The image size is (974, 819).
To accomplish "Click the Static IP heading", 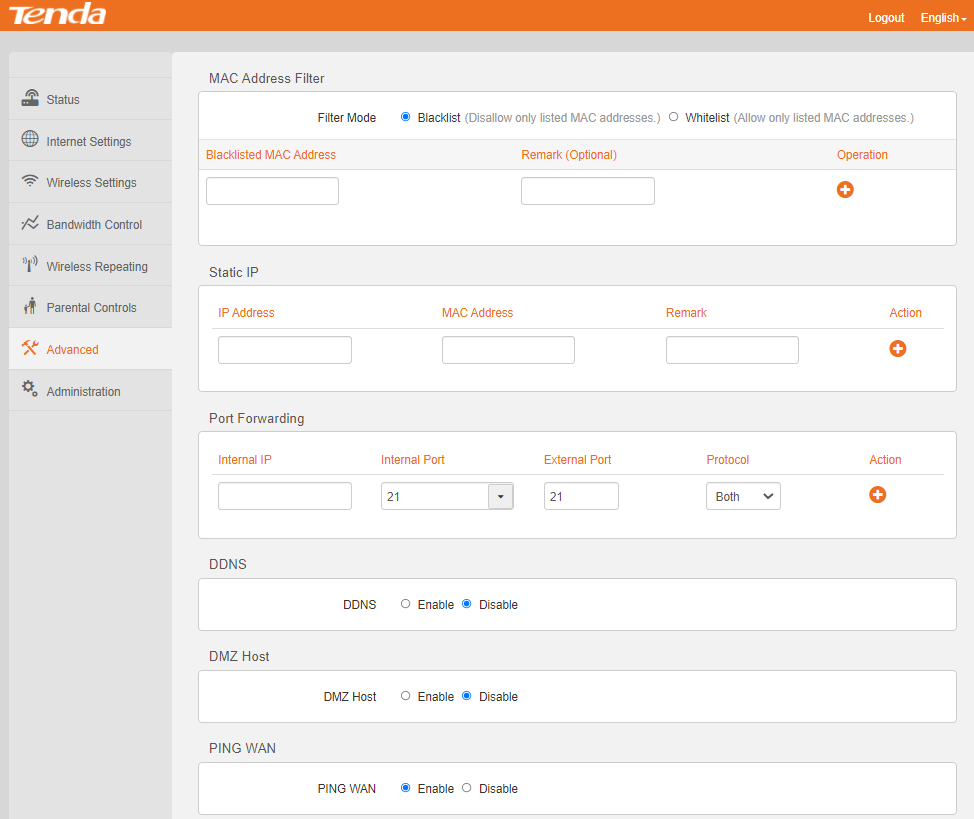I will coord(234,272).
